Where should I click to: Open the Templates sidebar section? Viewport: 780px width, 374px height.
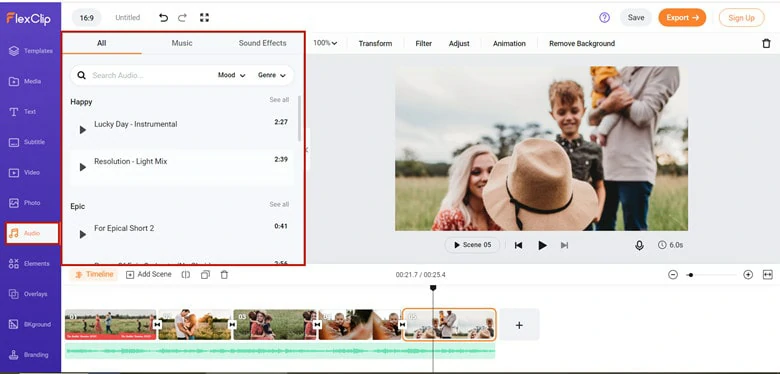[30, 51]
